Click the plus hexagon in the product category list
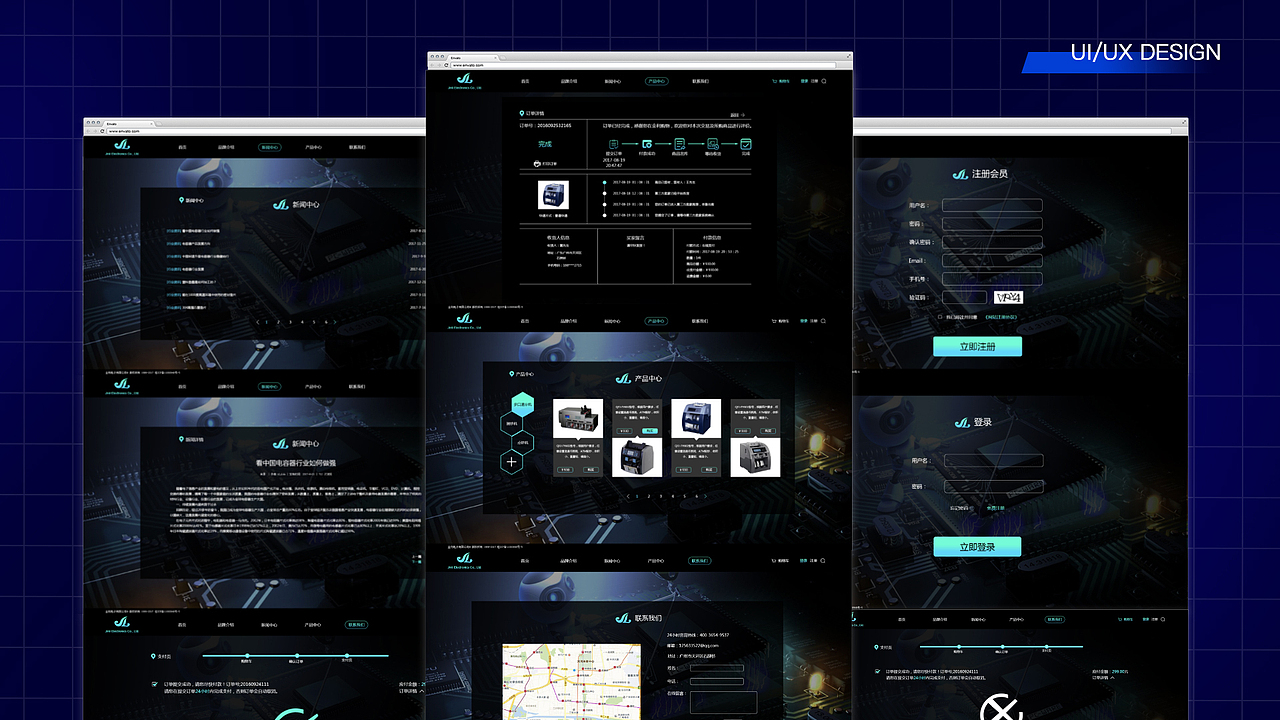The height and width of the screenshot is (720, 1280). (512, 461)
